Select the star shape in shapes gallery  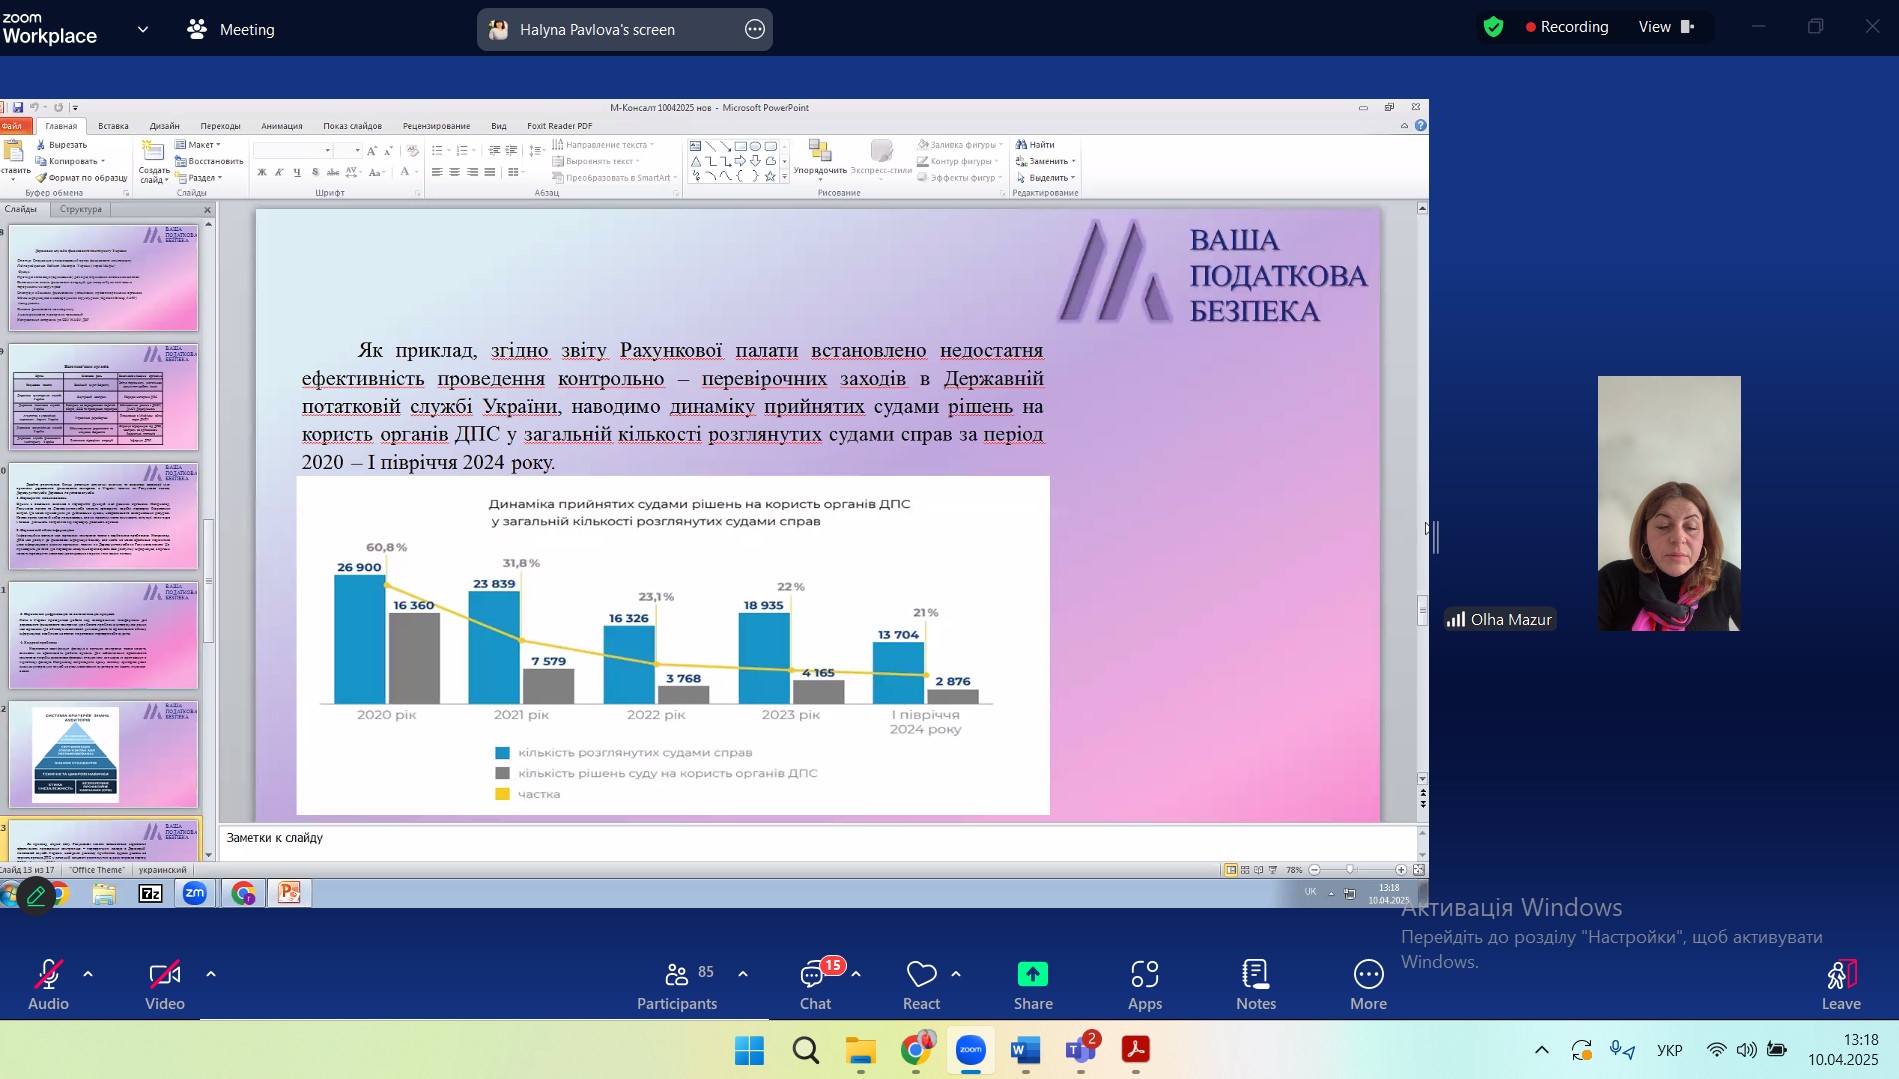tap(769, 176)
